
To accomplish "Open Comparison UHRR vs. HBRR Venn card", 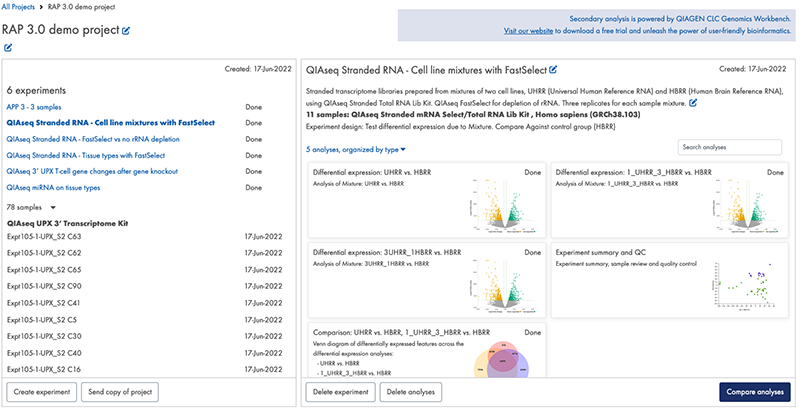I will click(x=427, y=350).
